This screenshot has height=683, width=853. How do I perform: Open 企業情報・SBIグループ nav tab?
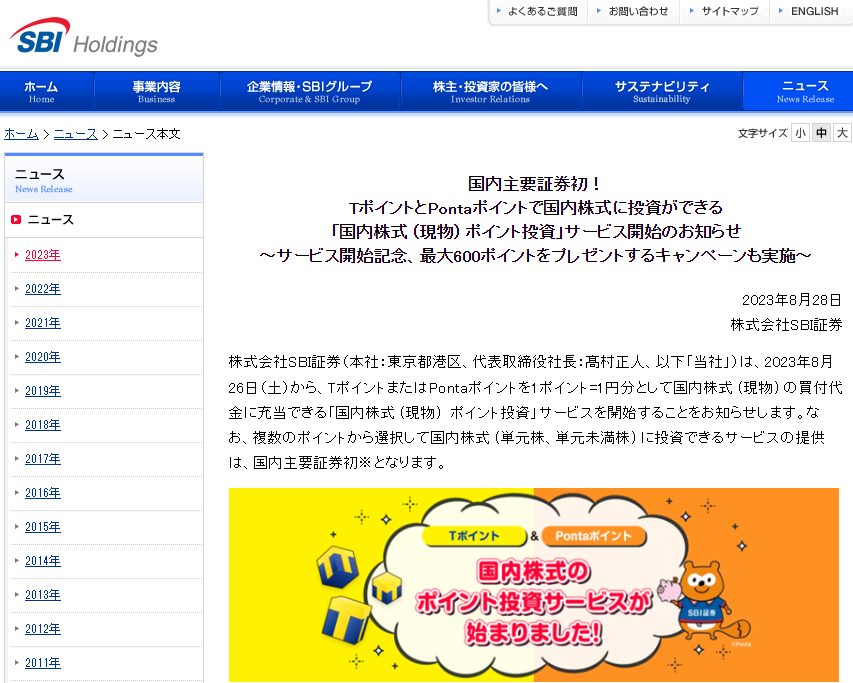tap(310, 91)
